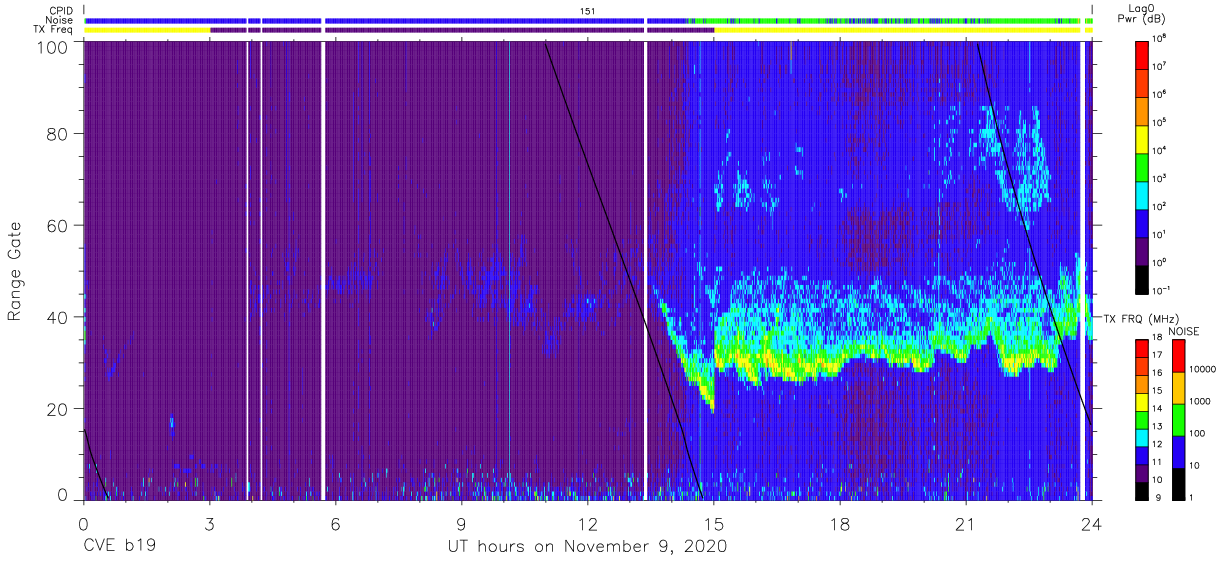Click the CVE b19 radar label
The height and width of the screenshot is (567, 1228).
[x=118, y=547]
